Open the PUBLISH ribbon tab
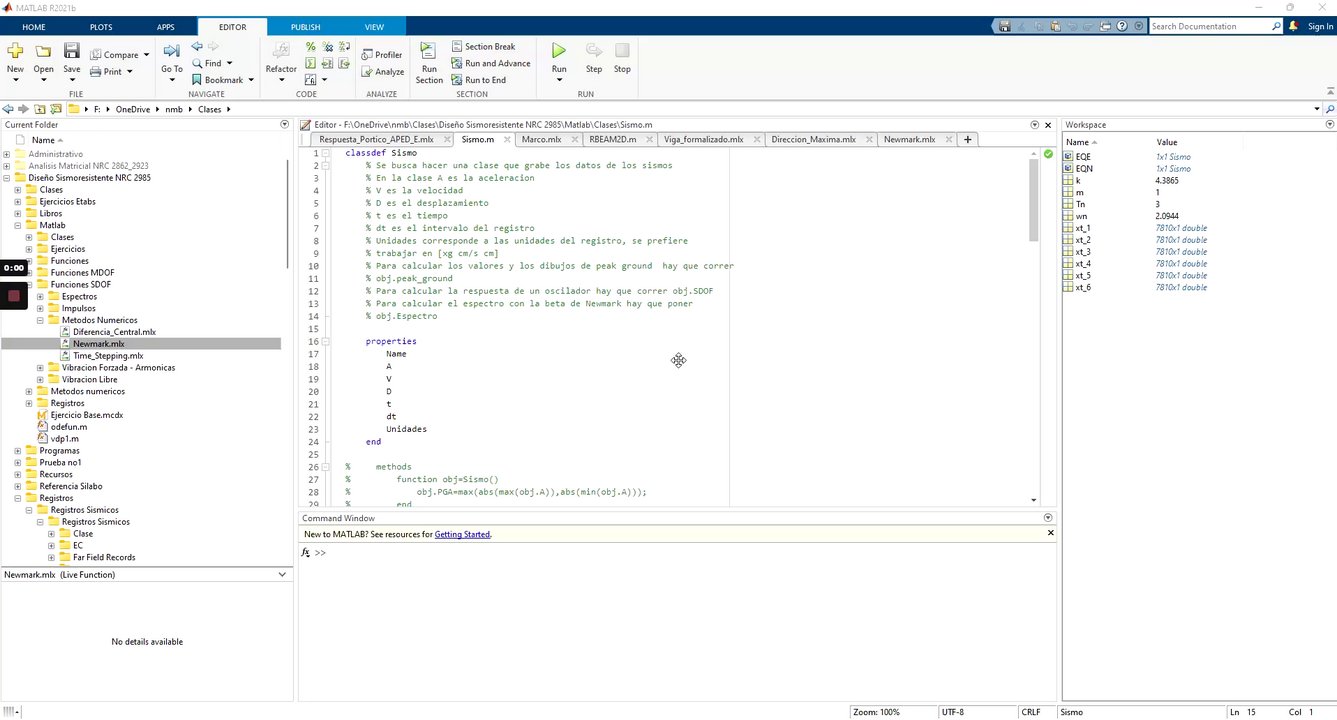 305,27
